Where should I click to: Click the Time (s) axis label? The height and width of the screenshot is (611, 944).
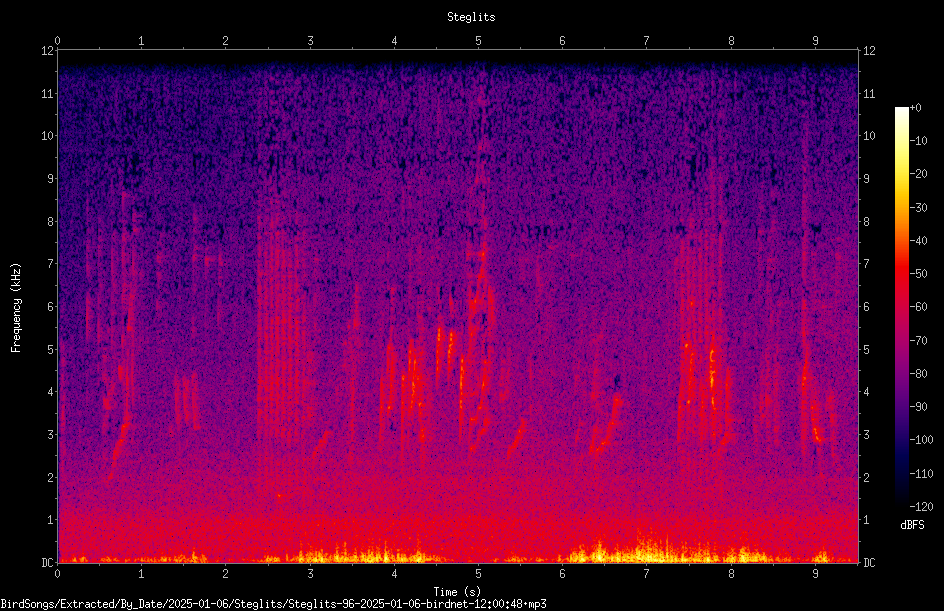pos(457,592)
